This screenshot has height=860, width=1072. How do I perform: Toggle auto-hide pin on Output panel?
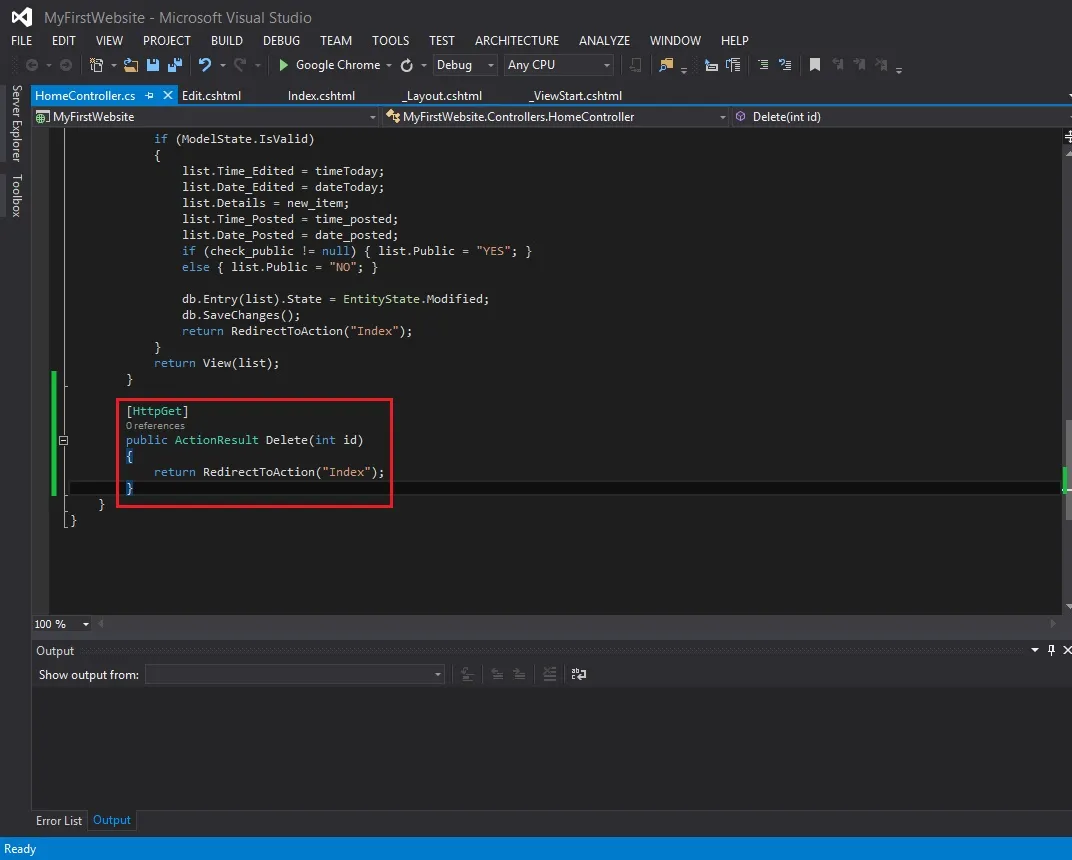click(1051, 650)
